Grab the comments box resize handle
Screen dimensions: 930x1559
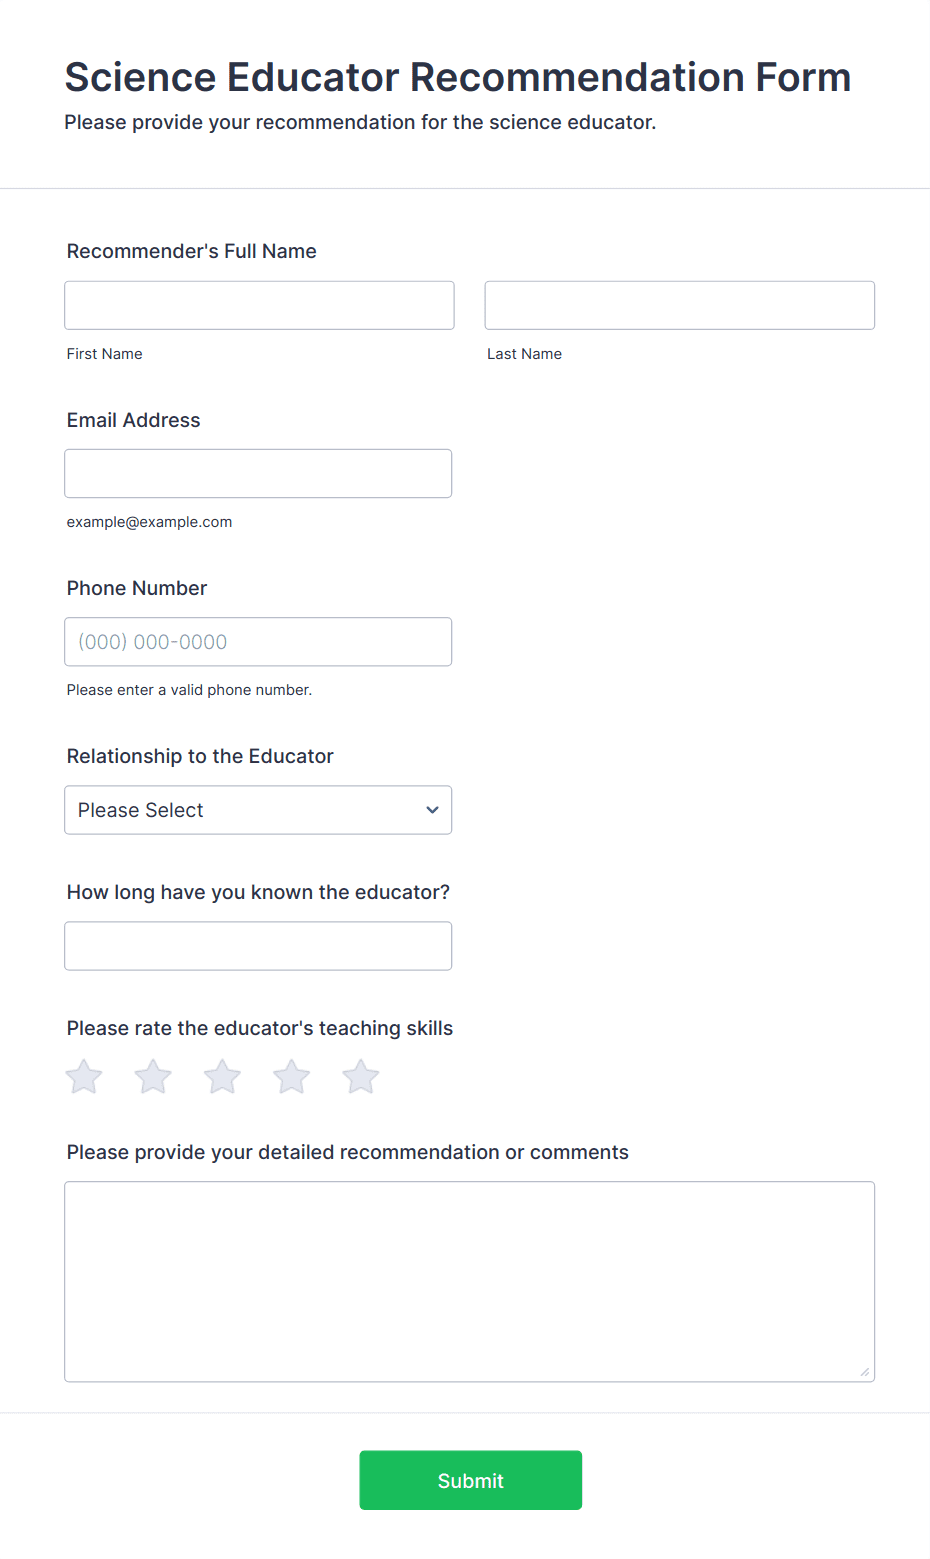(x=865, y=1372)
